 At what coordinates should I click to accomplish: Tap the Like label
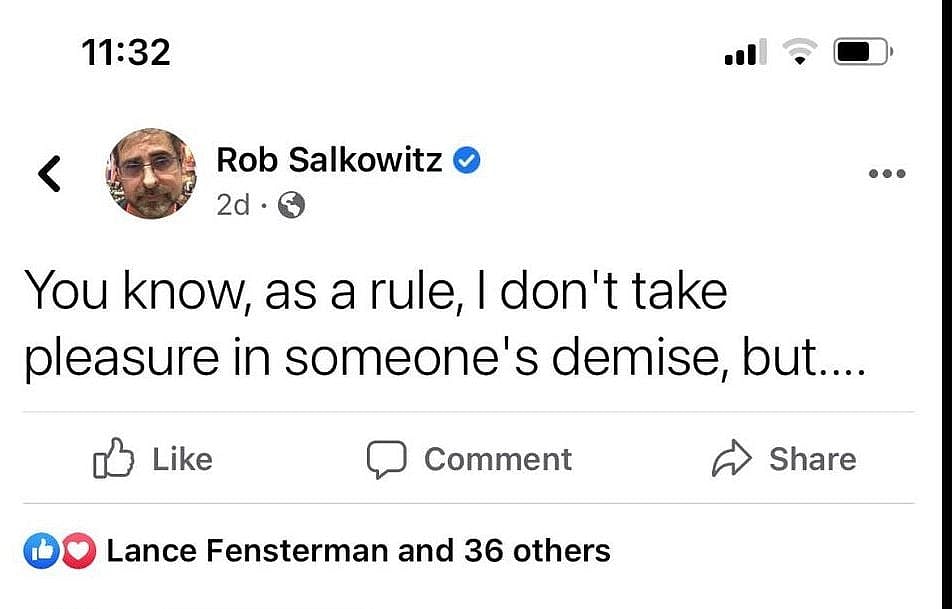click(182, 459)
